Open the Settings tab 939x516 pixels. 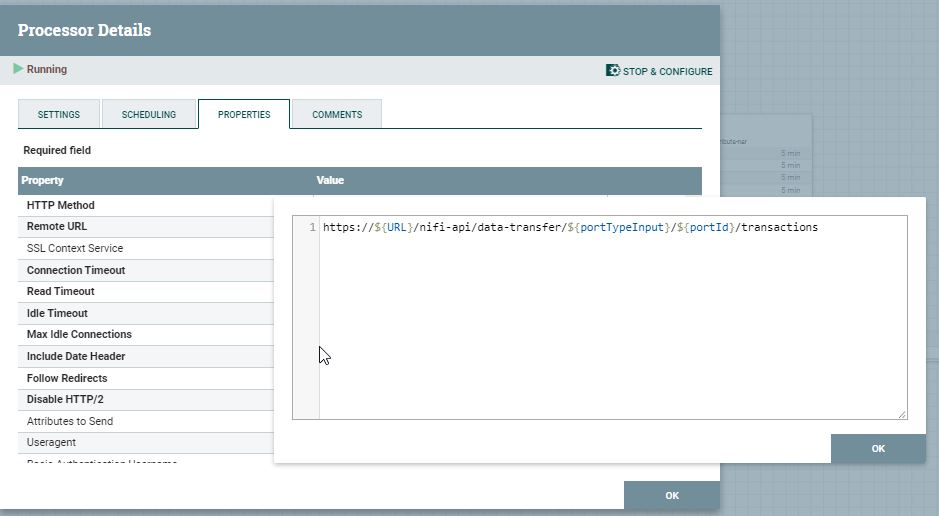59,114
